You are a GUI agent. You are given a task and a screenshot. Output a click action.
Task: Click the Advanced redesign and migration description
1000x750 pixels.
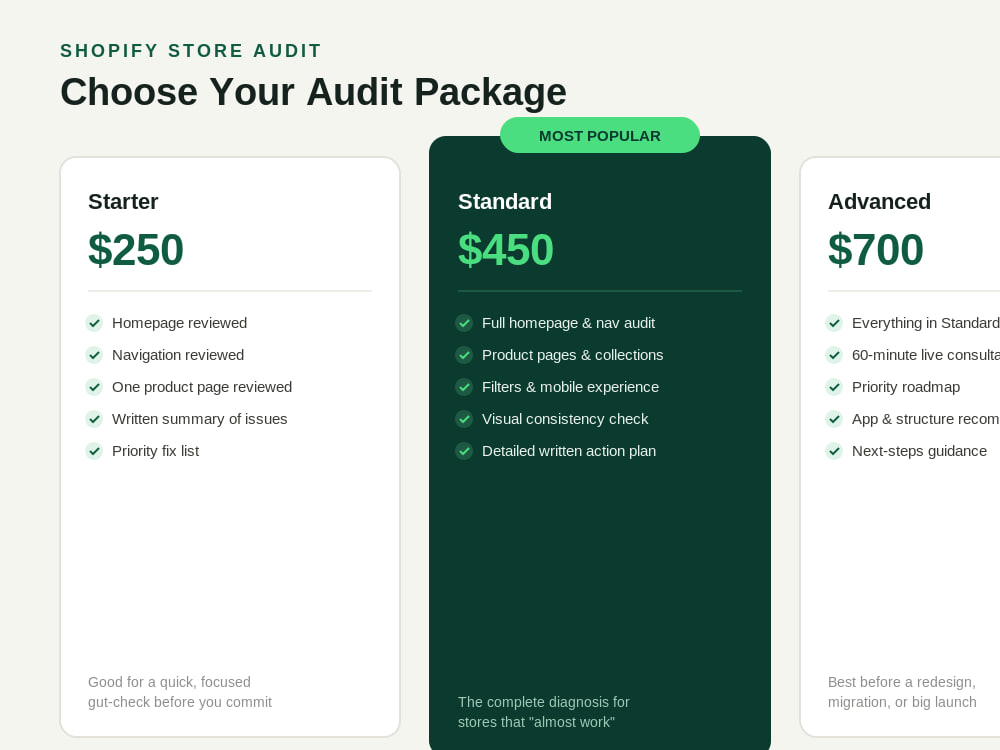902,692
